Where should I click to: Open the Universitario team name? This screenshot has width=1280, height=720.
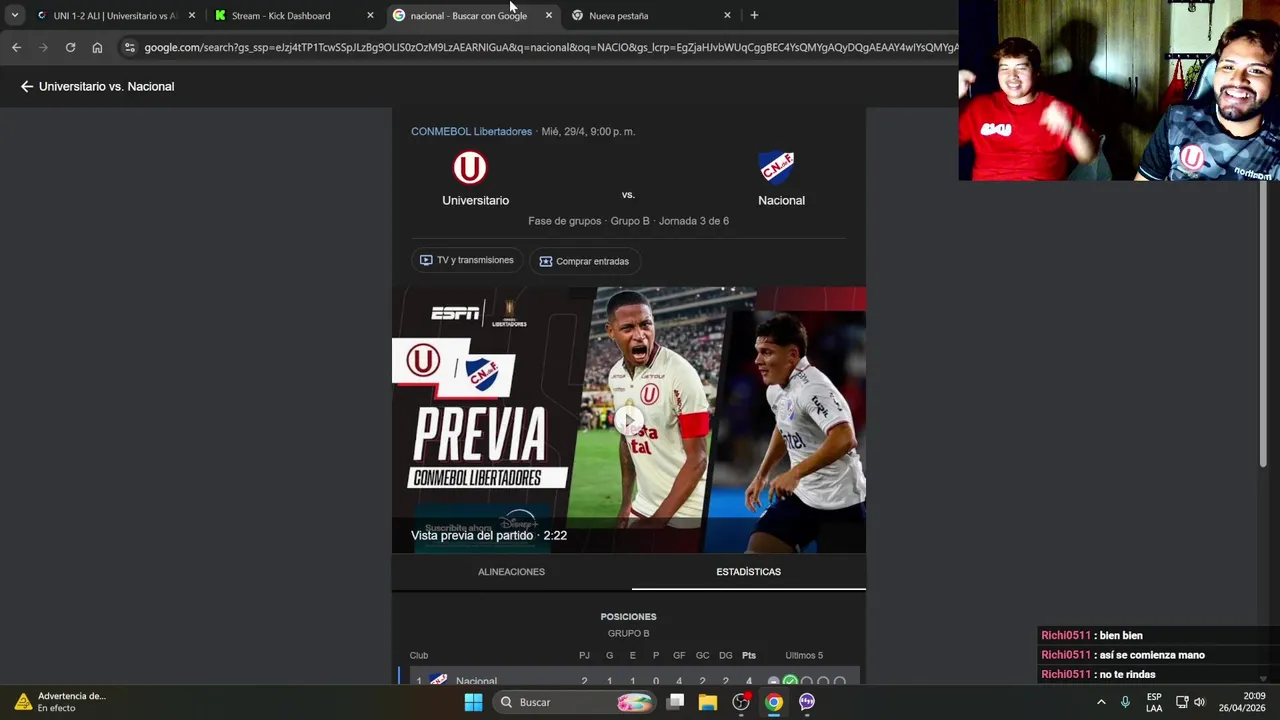pyautogui.click(x=475, y=200)
